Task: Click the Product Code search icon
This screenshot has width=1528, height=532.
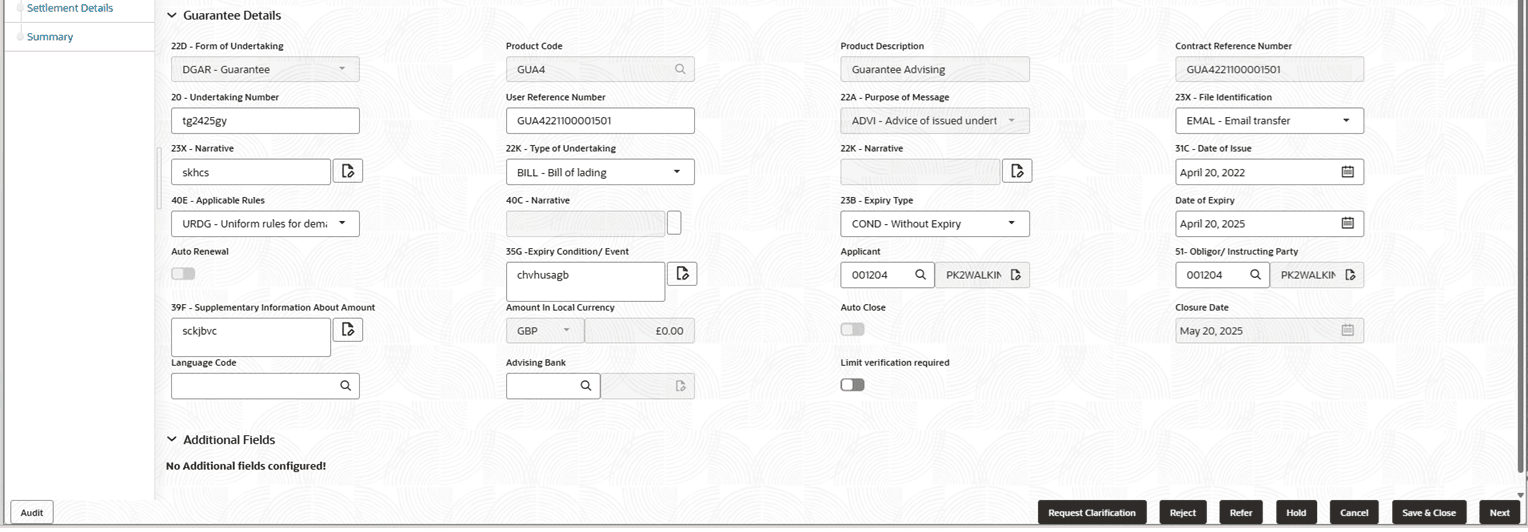Action: coord(680,69)
